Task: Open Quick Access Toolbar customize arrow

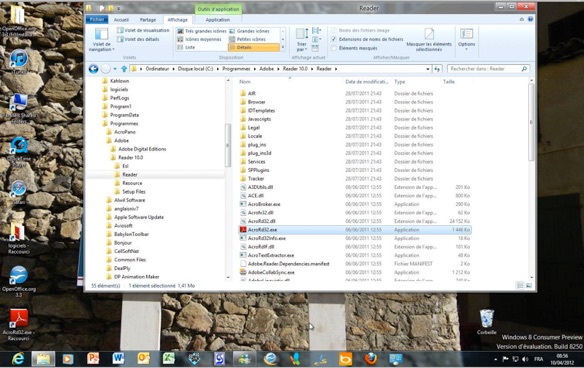Action: point(119,8)
